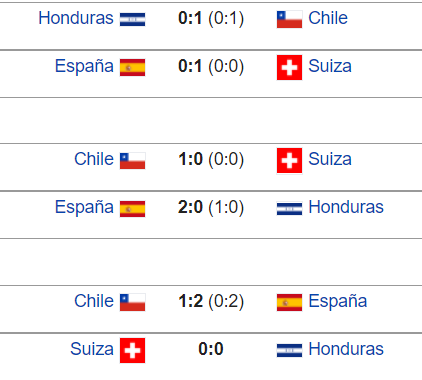Open Honduras link in the 0:0 match
422x380 pixels.
[346, 349]
